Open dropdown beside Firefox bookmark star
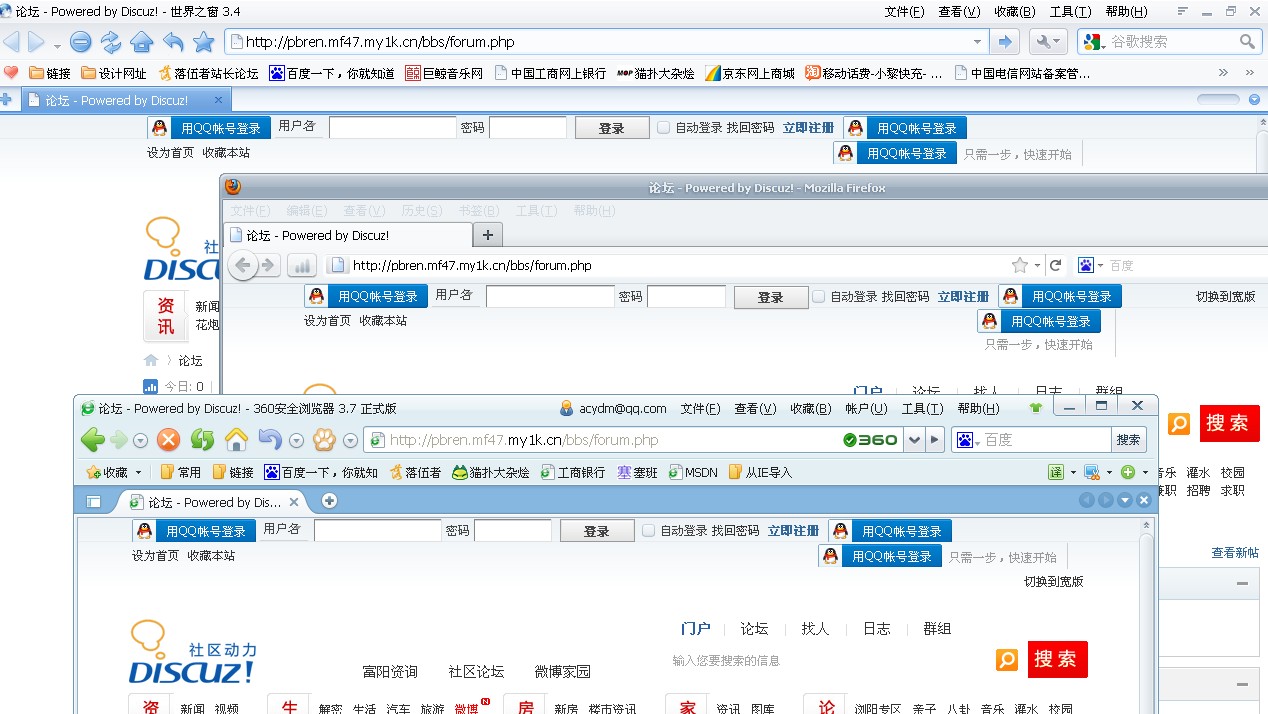The image size is (1268, 714). [1037, 266]
